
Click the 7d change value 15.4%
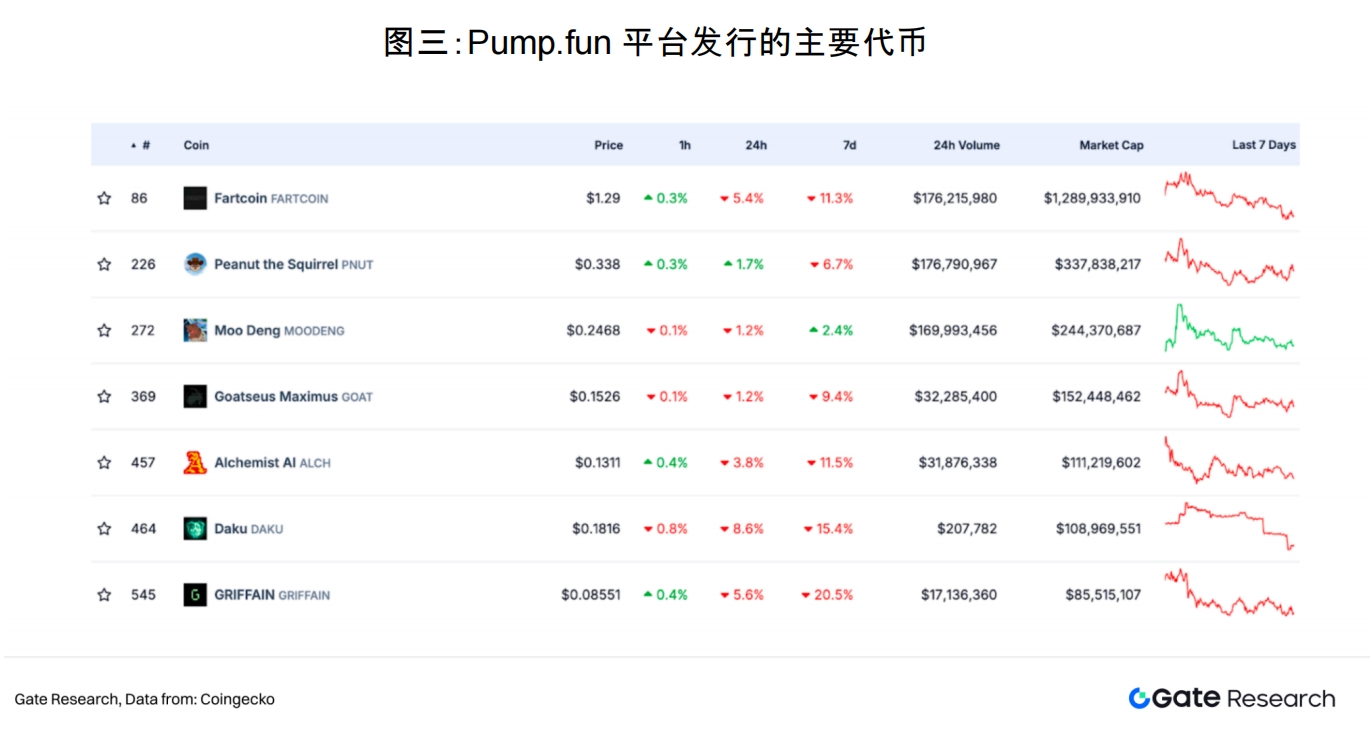click(828, 528)
